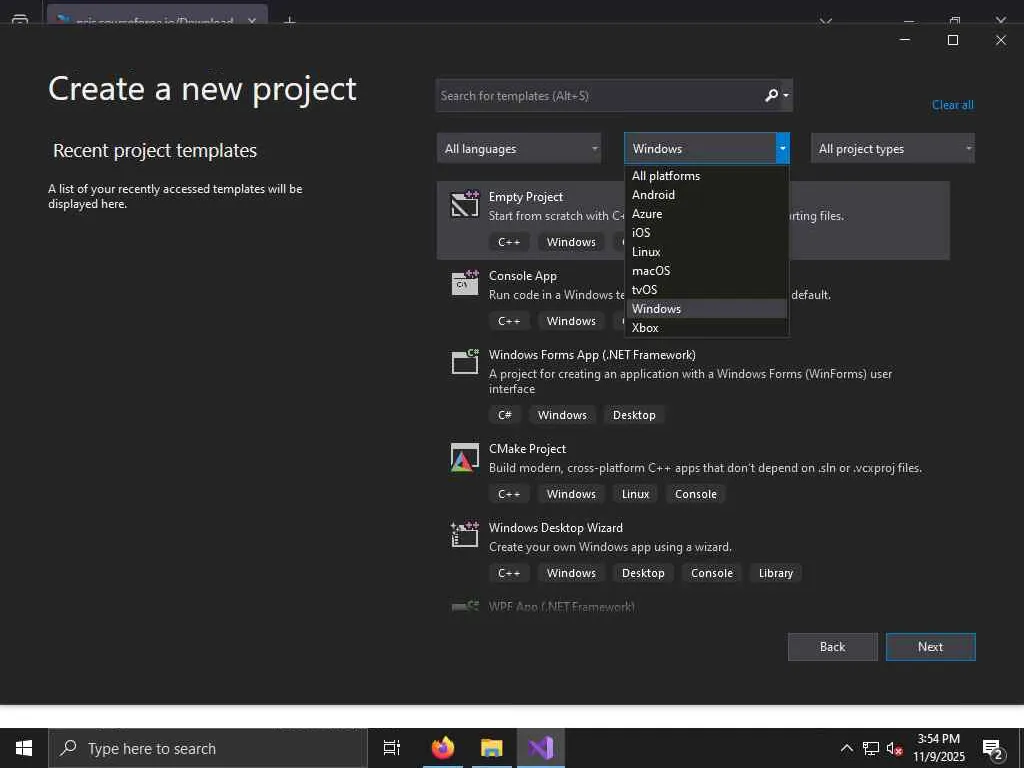Click the C# tag under Windows Forms App

point(505,415)
